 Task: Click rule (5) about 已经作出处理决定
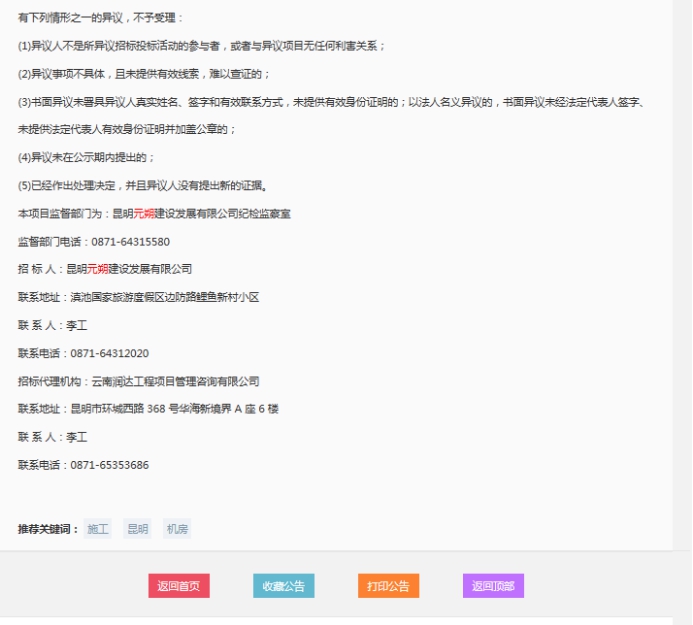(x=142, y=186)
